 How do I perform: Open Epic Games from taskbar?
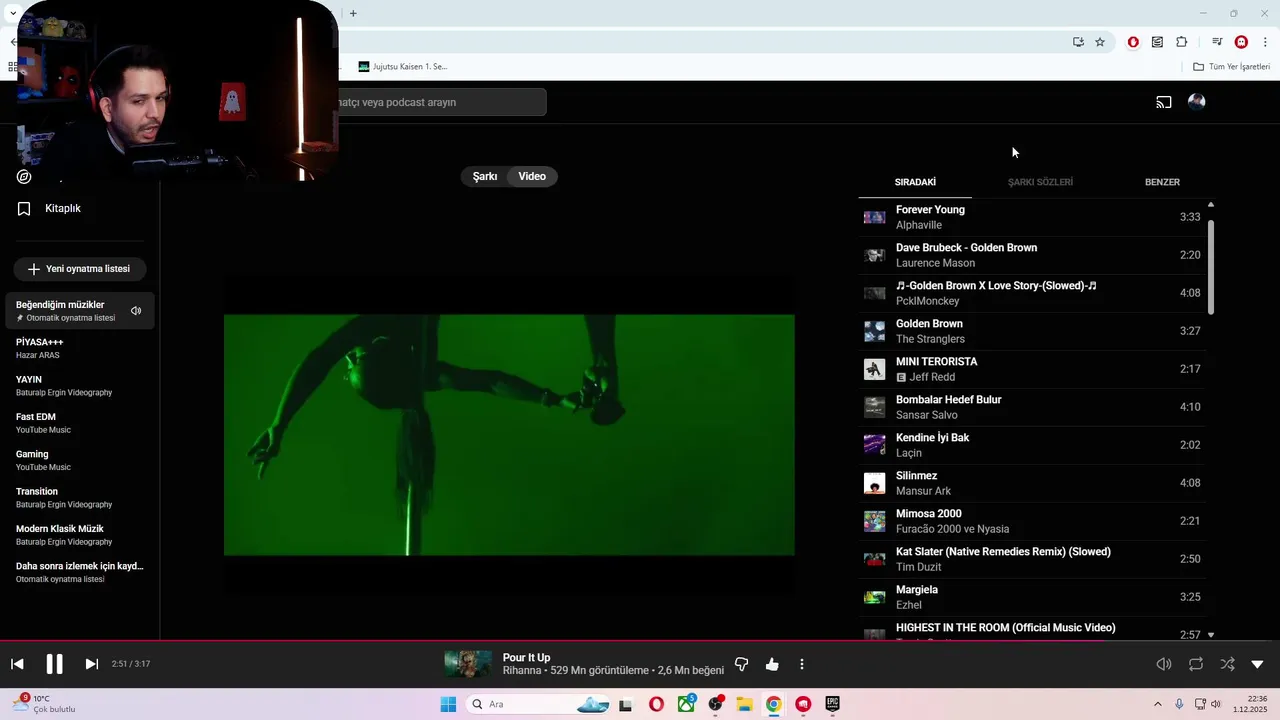coord(832,704)
